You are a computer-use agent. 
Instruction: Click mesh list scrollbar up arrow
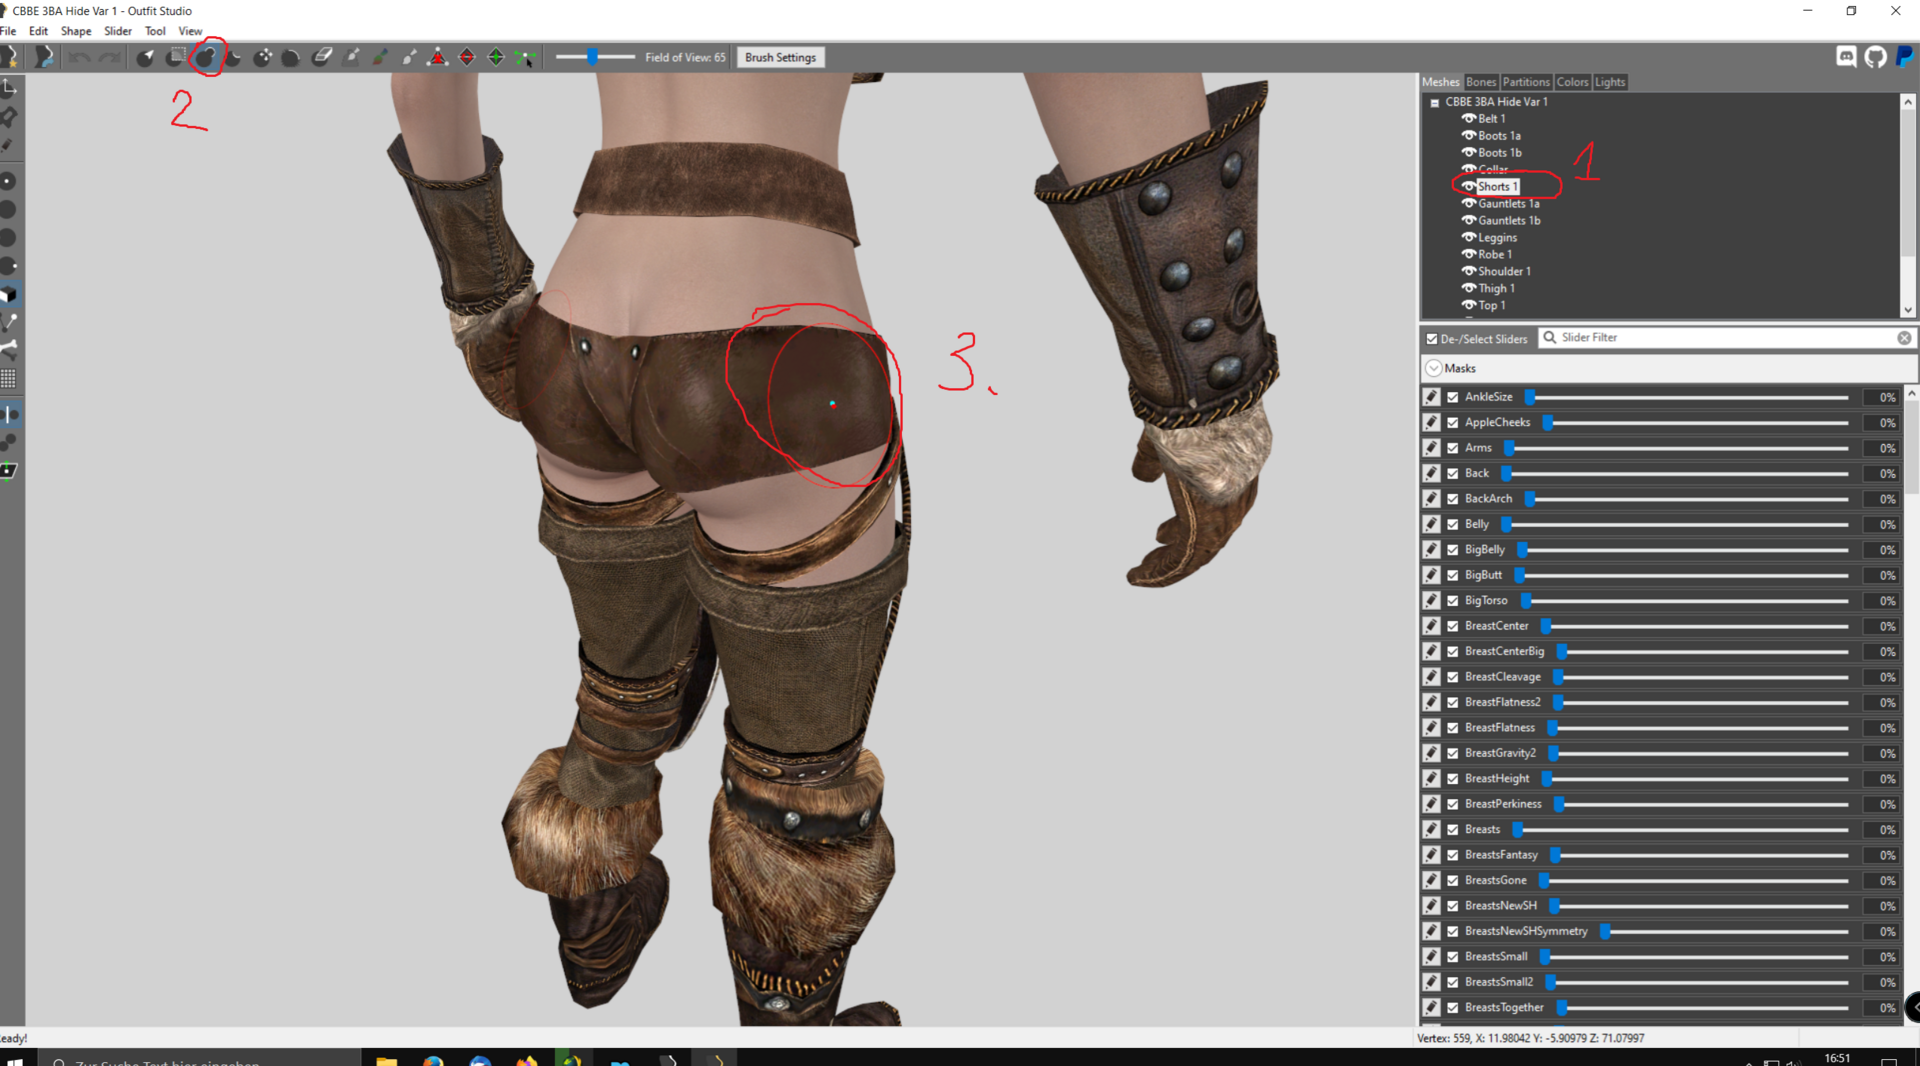coord(1908,102)
